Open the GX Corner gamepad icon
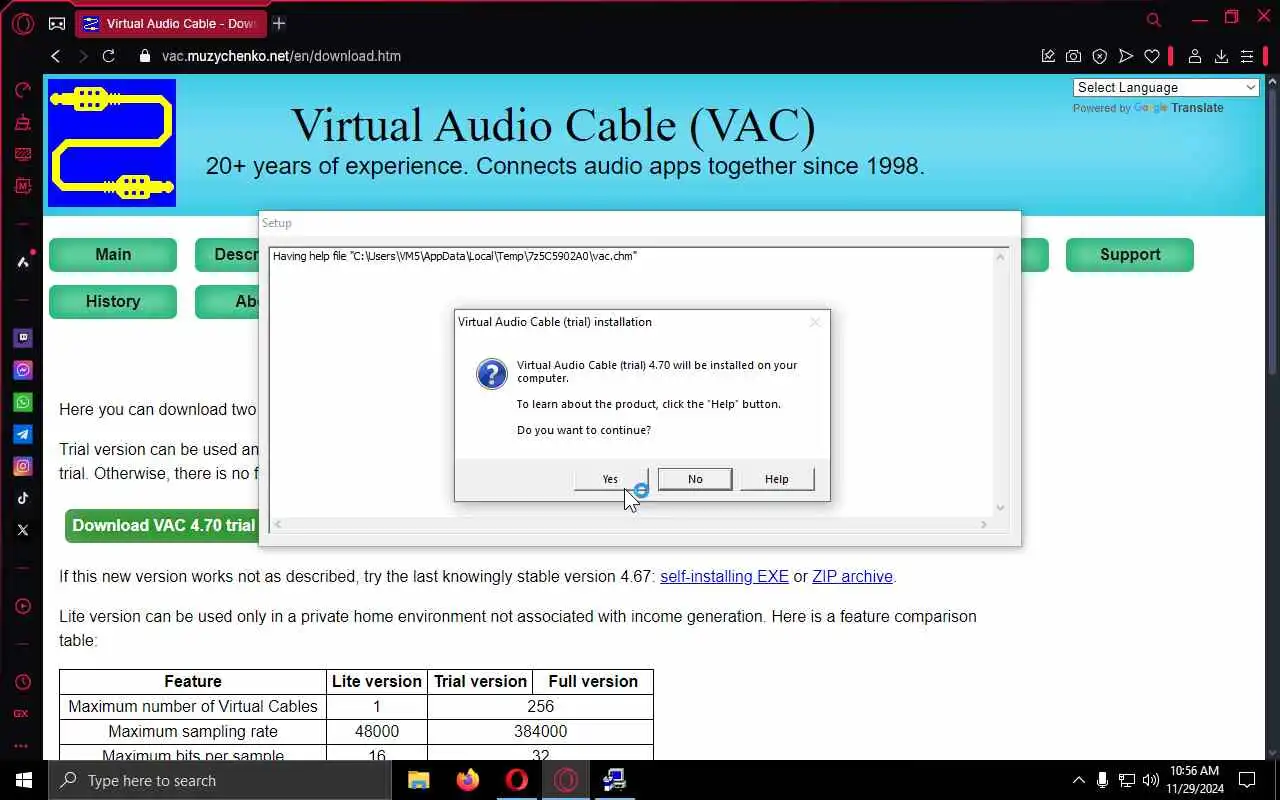 click(x=57, y=23)
